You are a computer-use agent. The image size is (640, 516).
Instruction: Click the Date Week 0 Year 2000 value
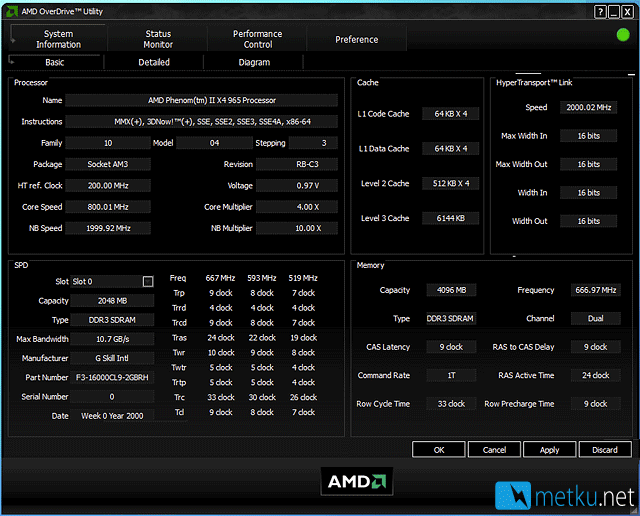click(112, 416)
